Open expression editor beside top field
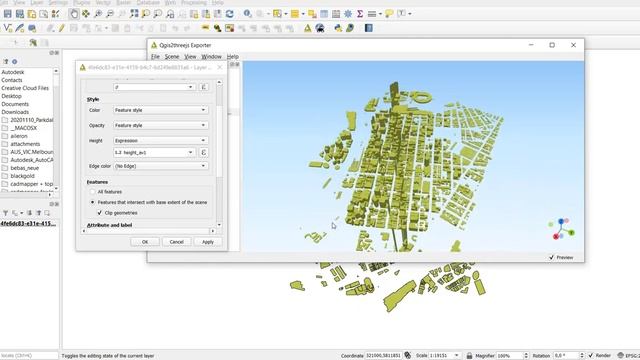This screenshot has width=640, height=360. (204, 87)
